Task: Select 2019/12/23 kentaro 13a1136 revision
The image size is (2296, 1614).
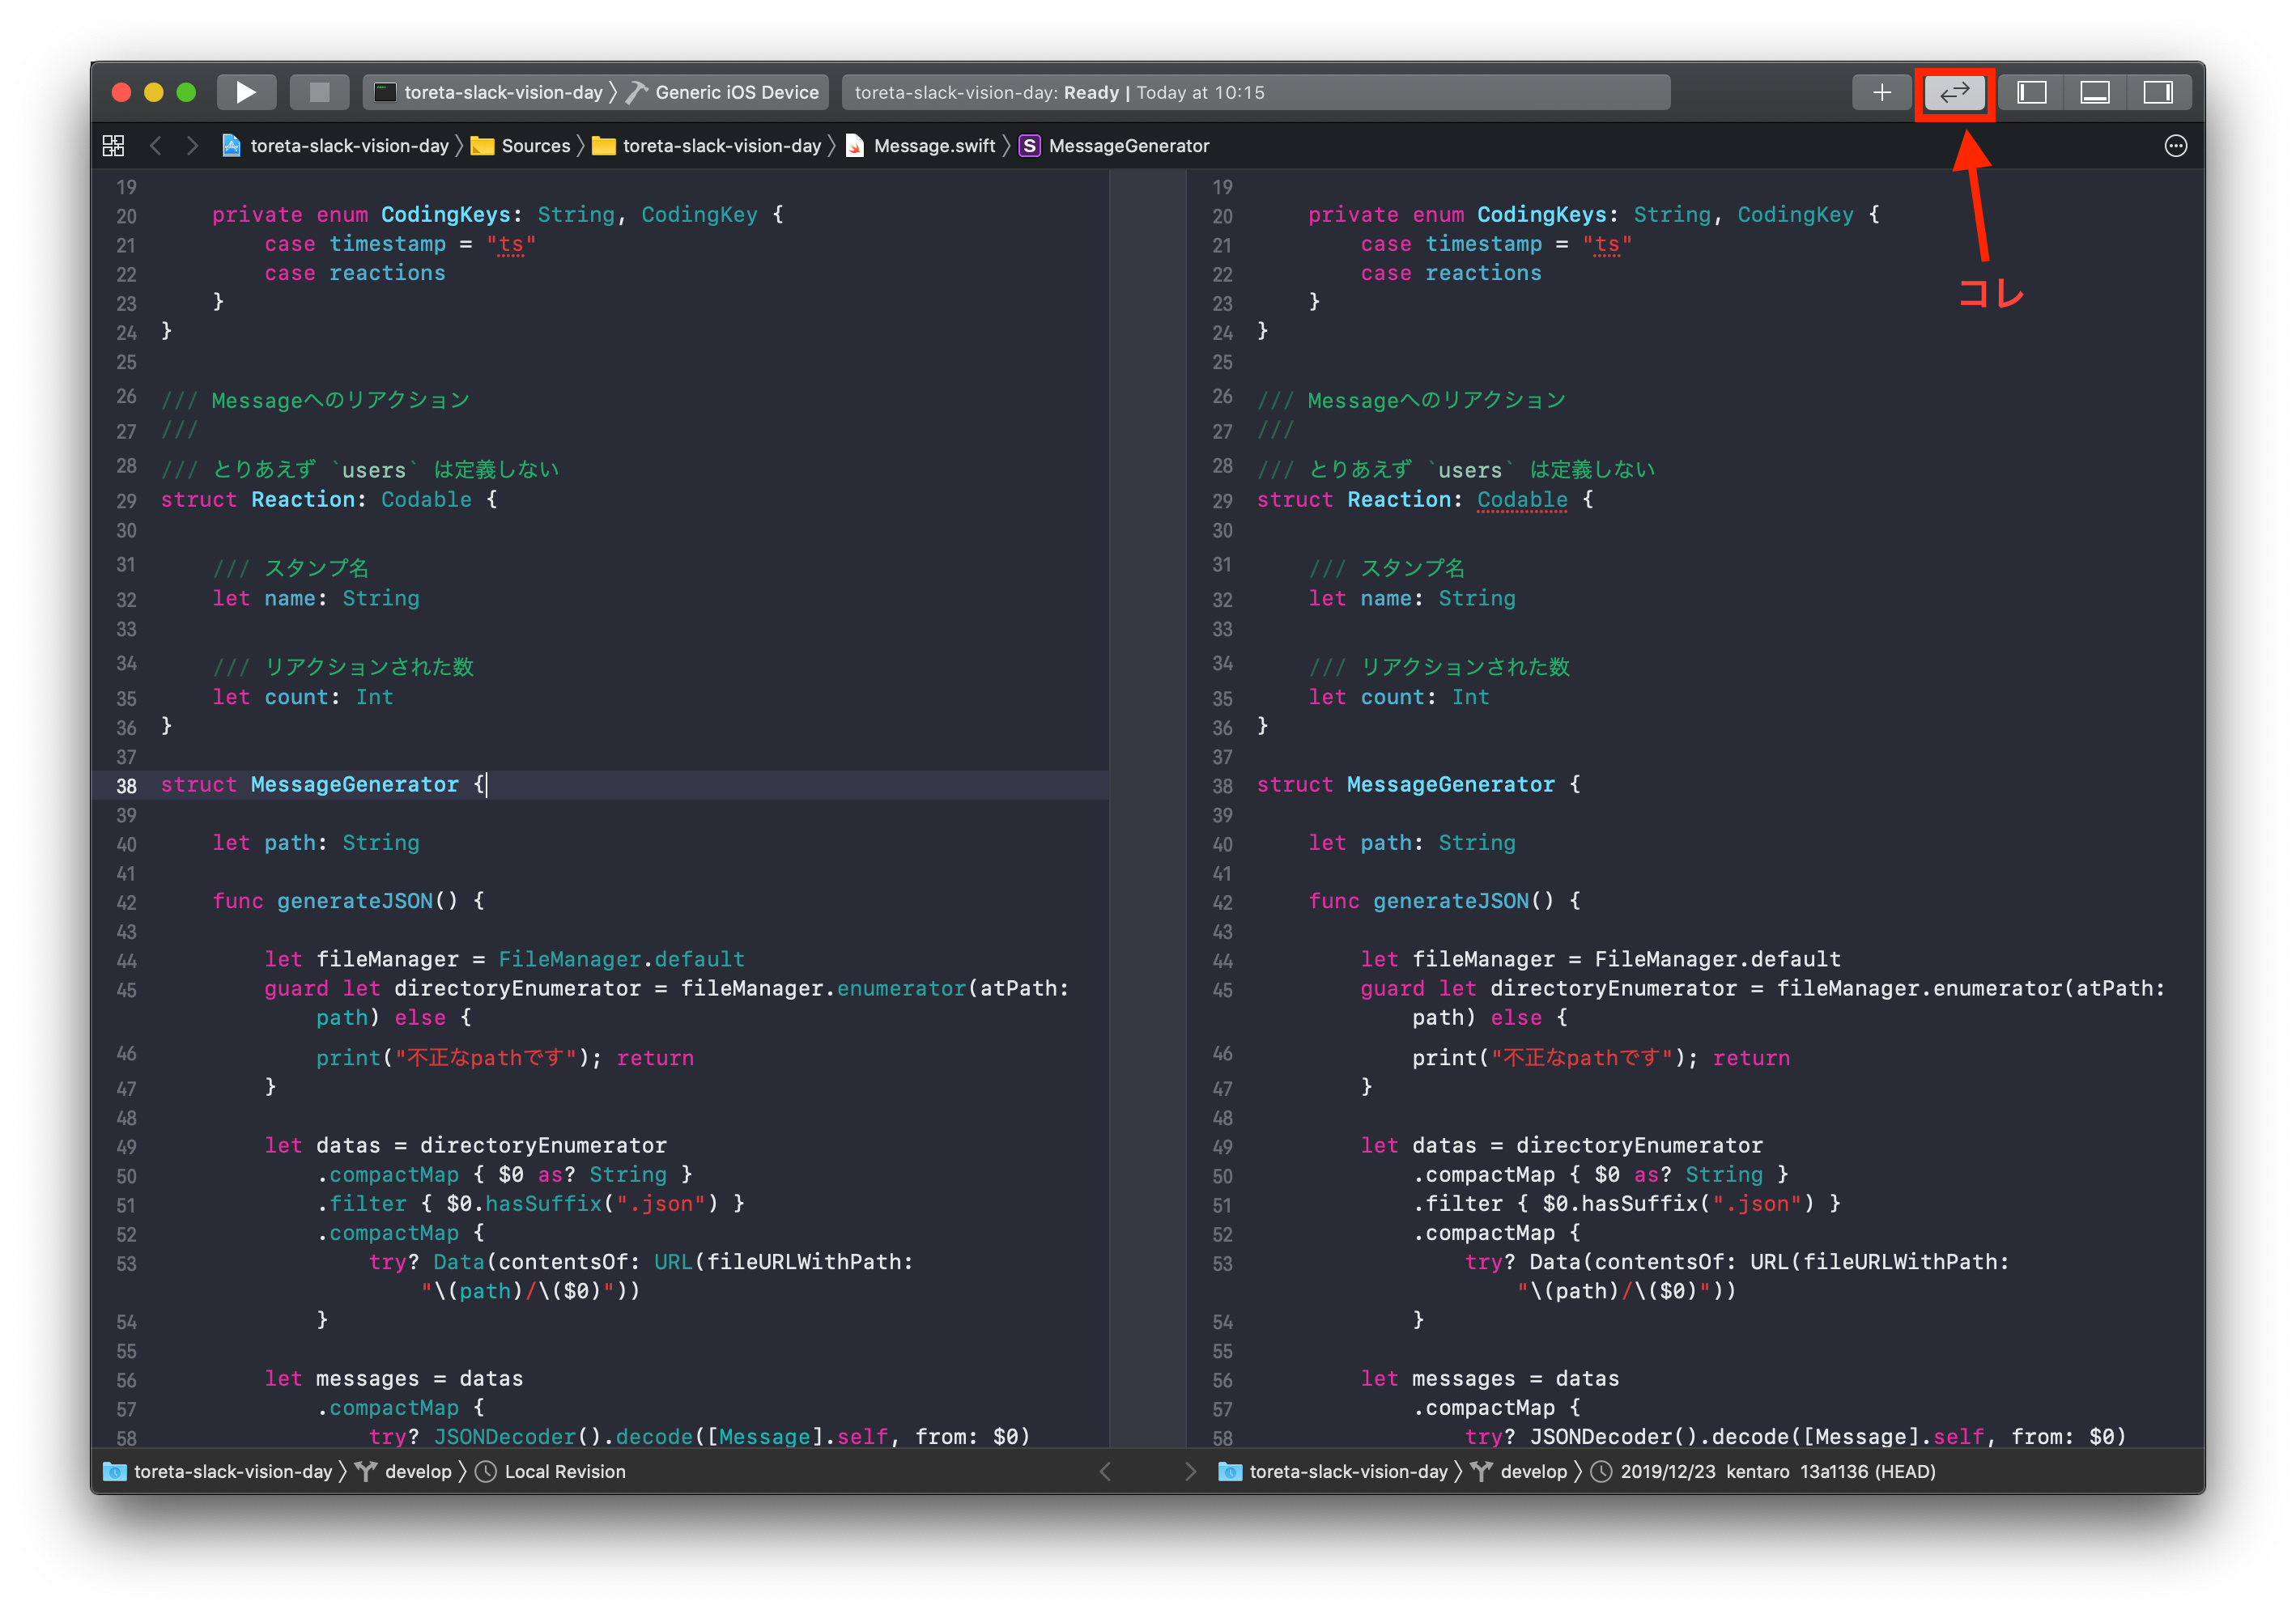Action: pos(1778,1471)
